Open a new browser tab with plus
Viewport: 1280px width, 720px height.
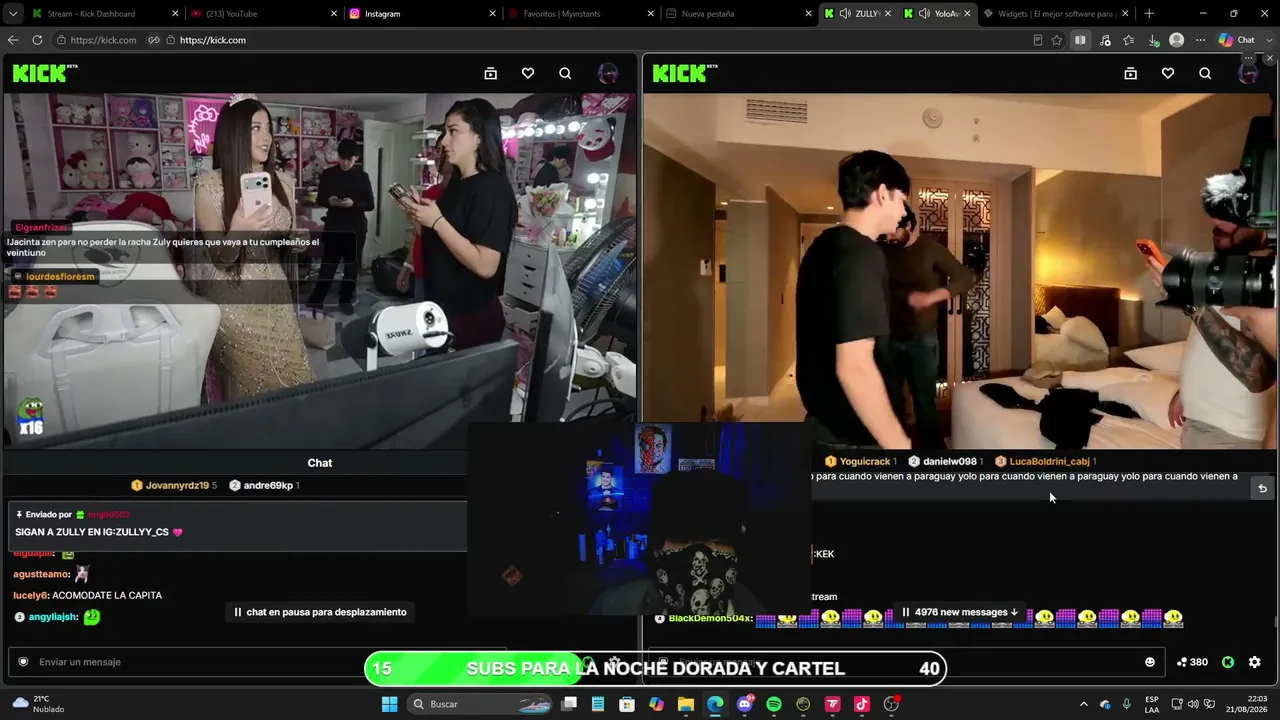tap(1149, 14)
